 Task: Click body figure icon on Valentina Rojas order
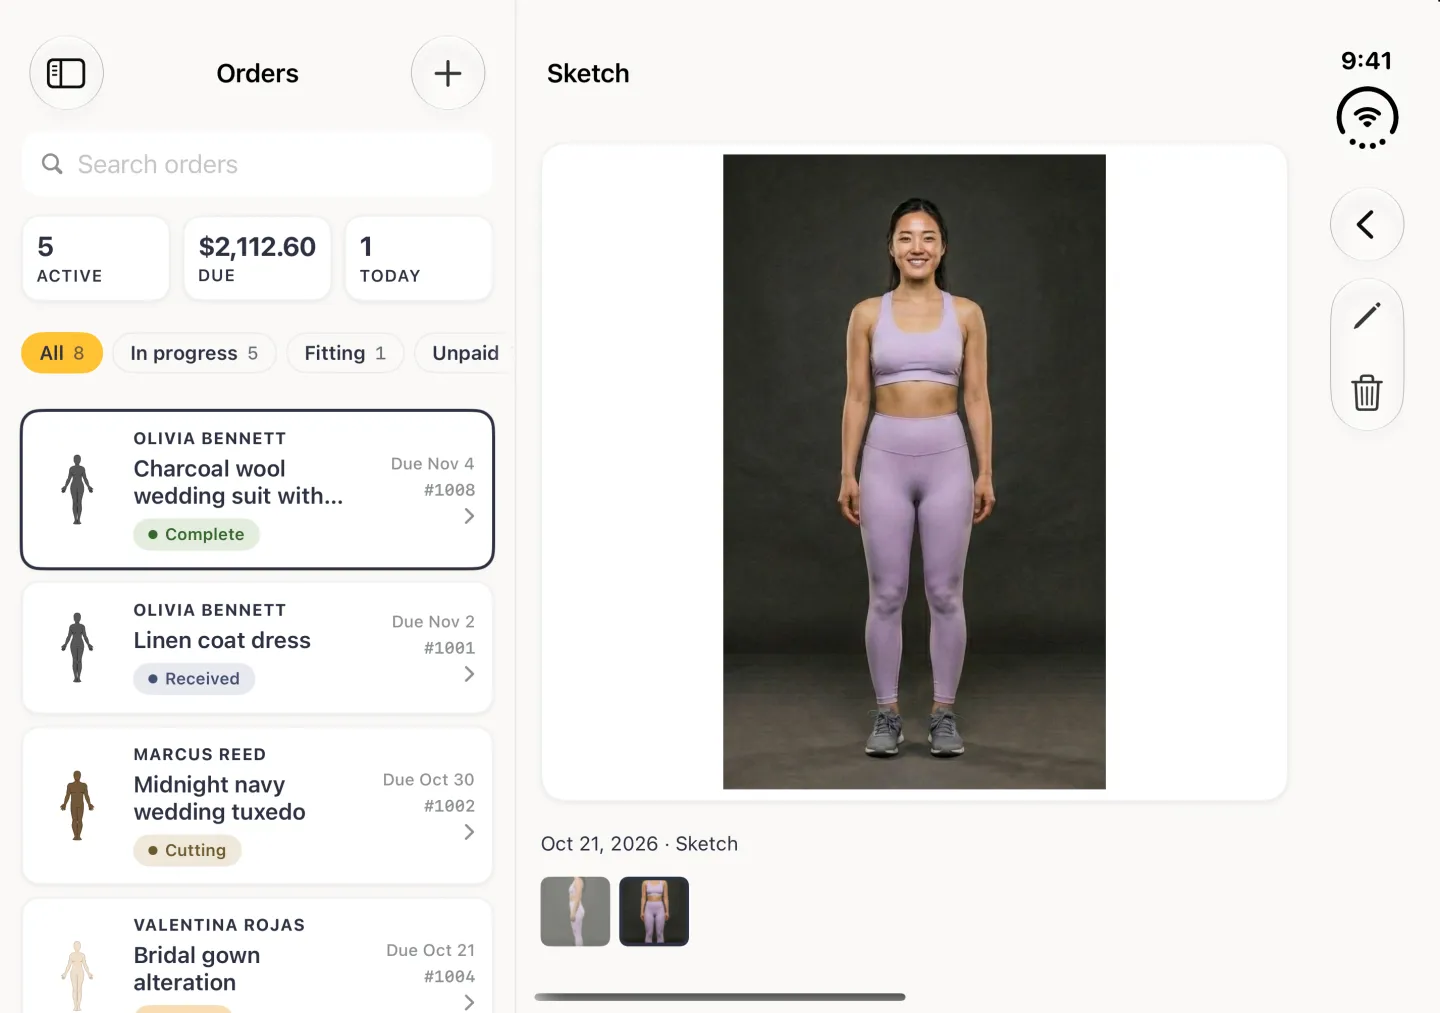77,976
